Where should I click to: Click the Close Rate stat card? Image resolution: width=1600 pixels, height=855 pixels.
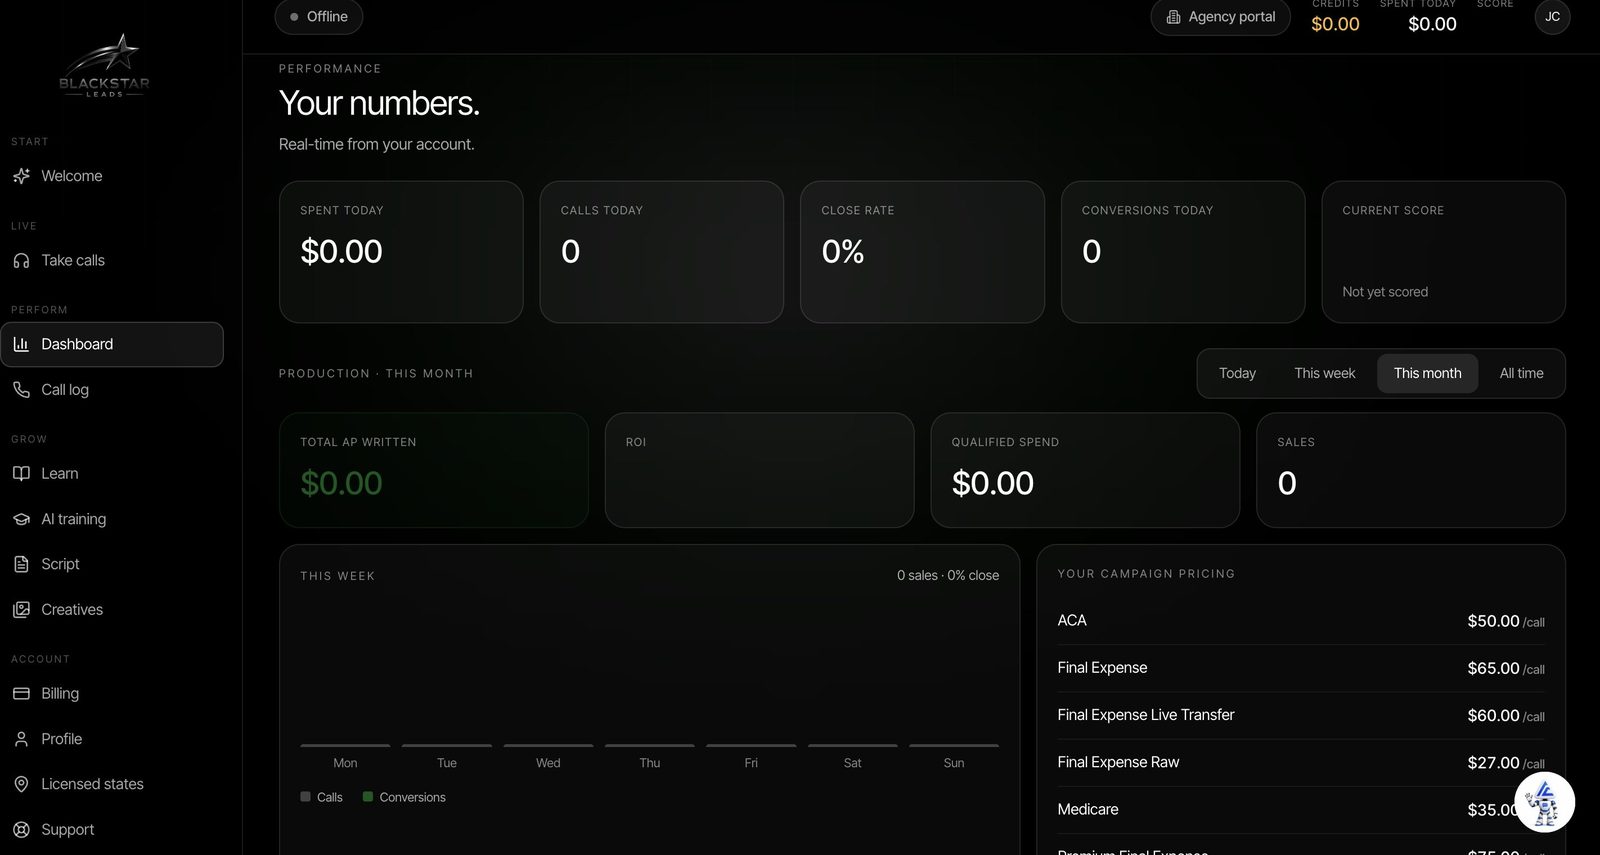pos(922,252)
